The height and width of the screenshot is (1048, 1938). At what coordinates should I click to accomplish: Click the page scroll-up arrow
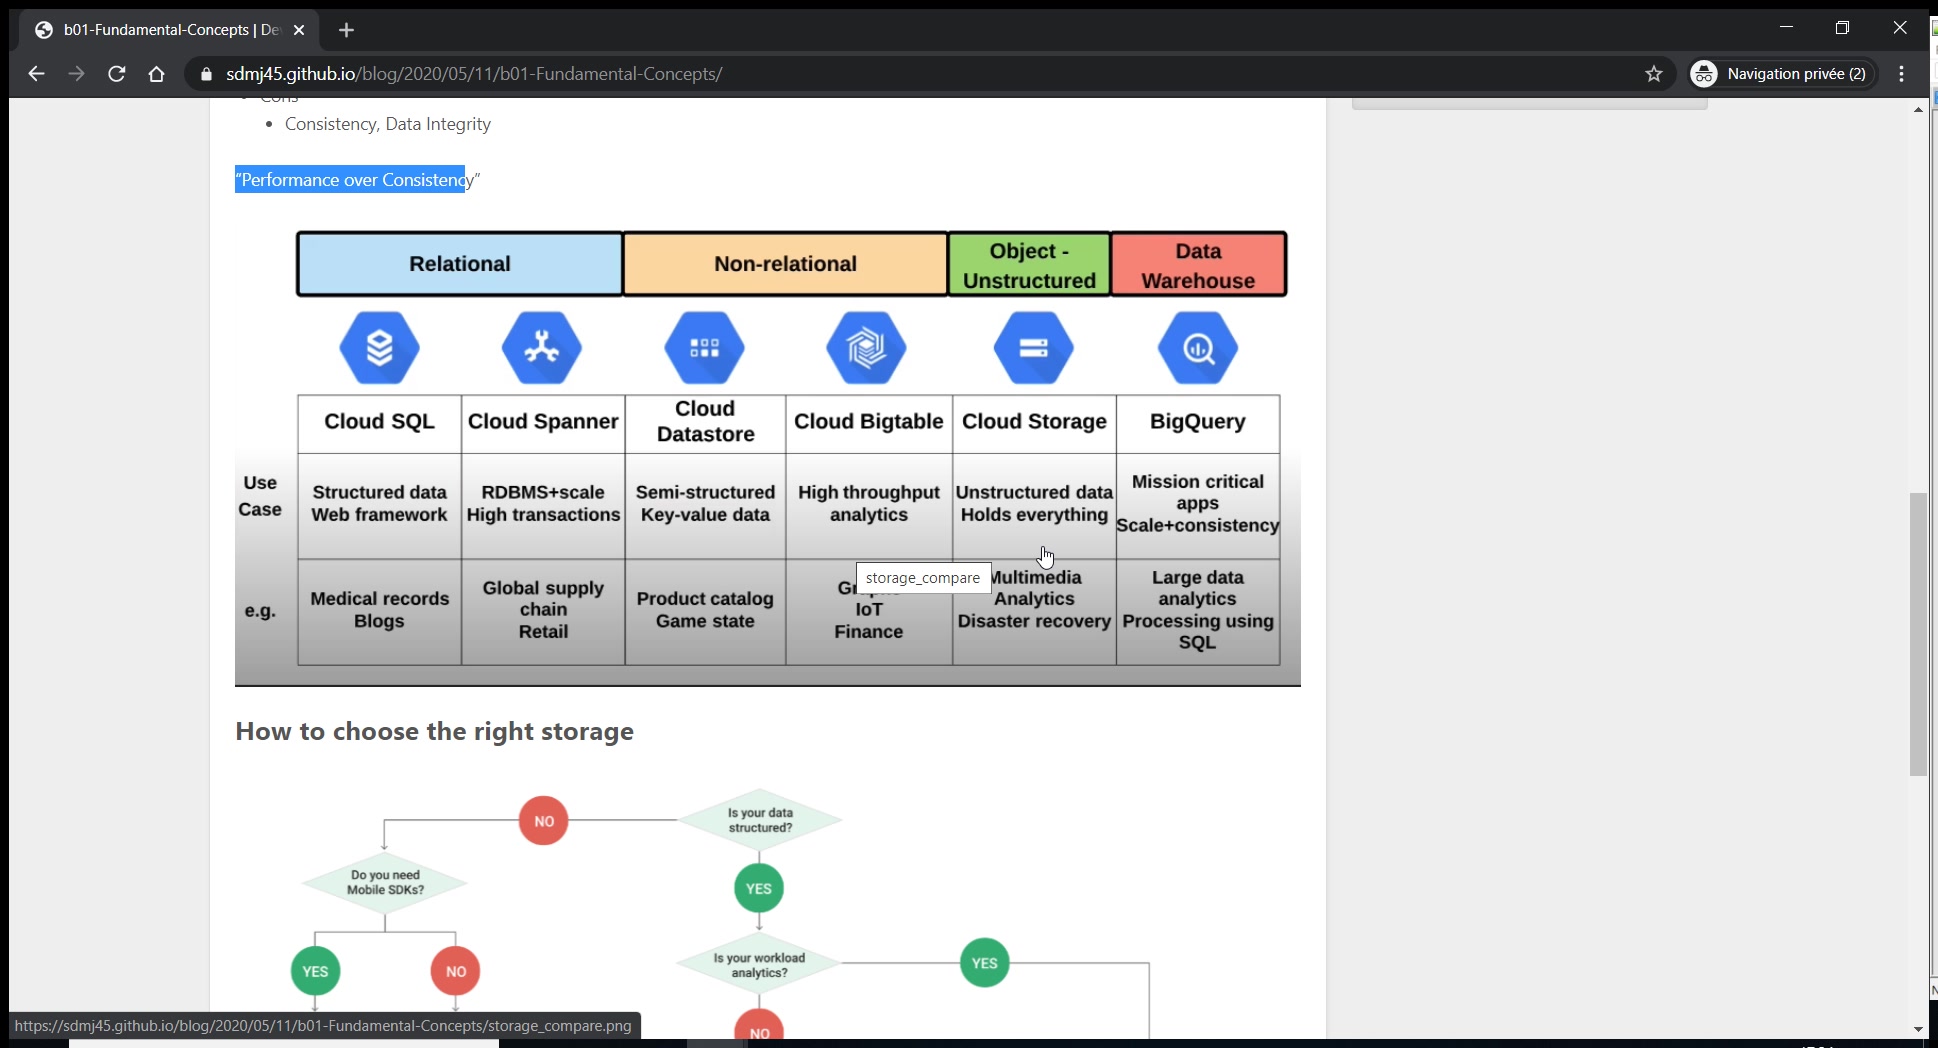1918,109
